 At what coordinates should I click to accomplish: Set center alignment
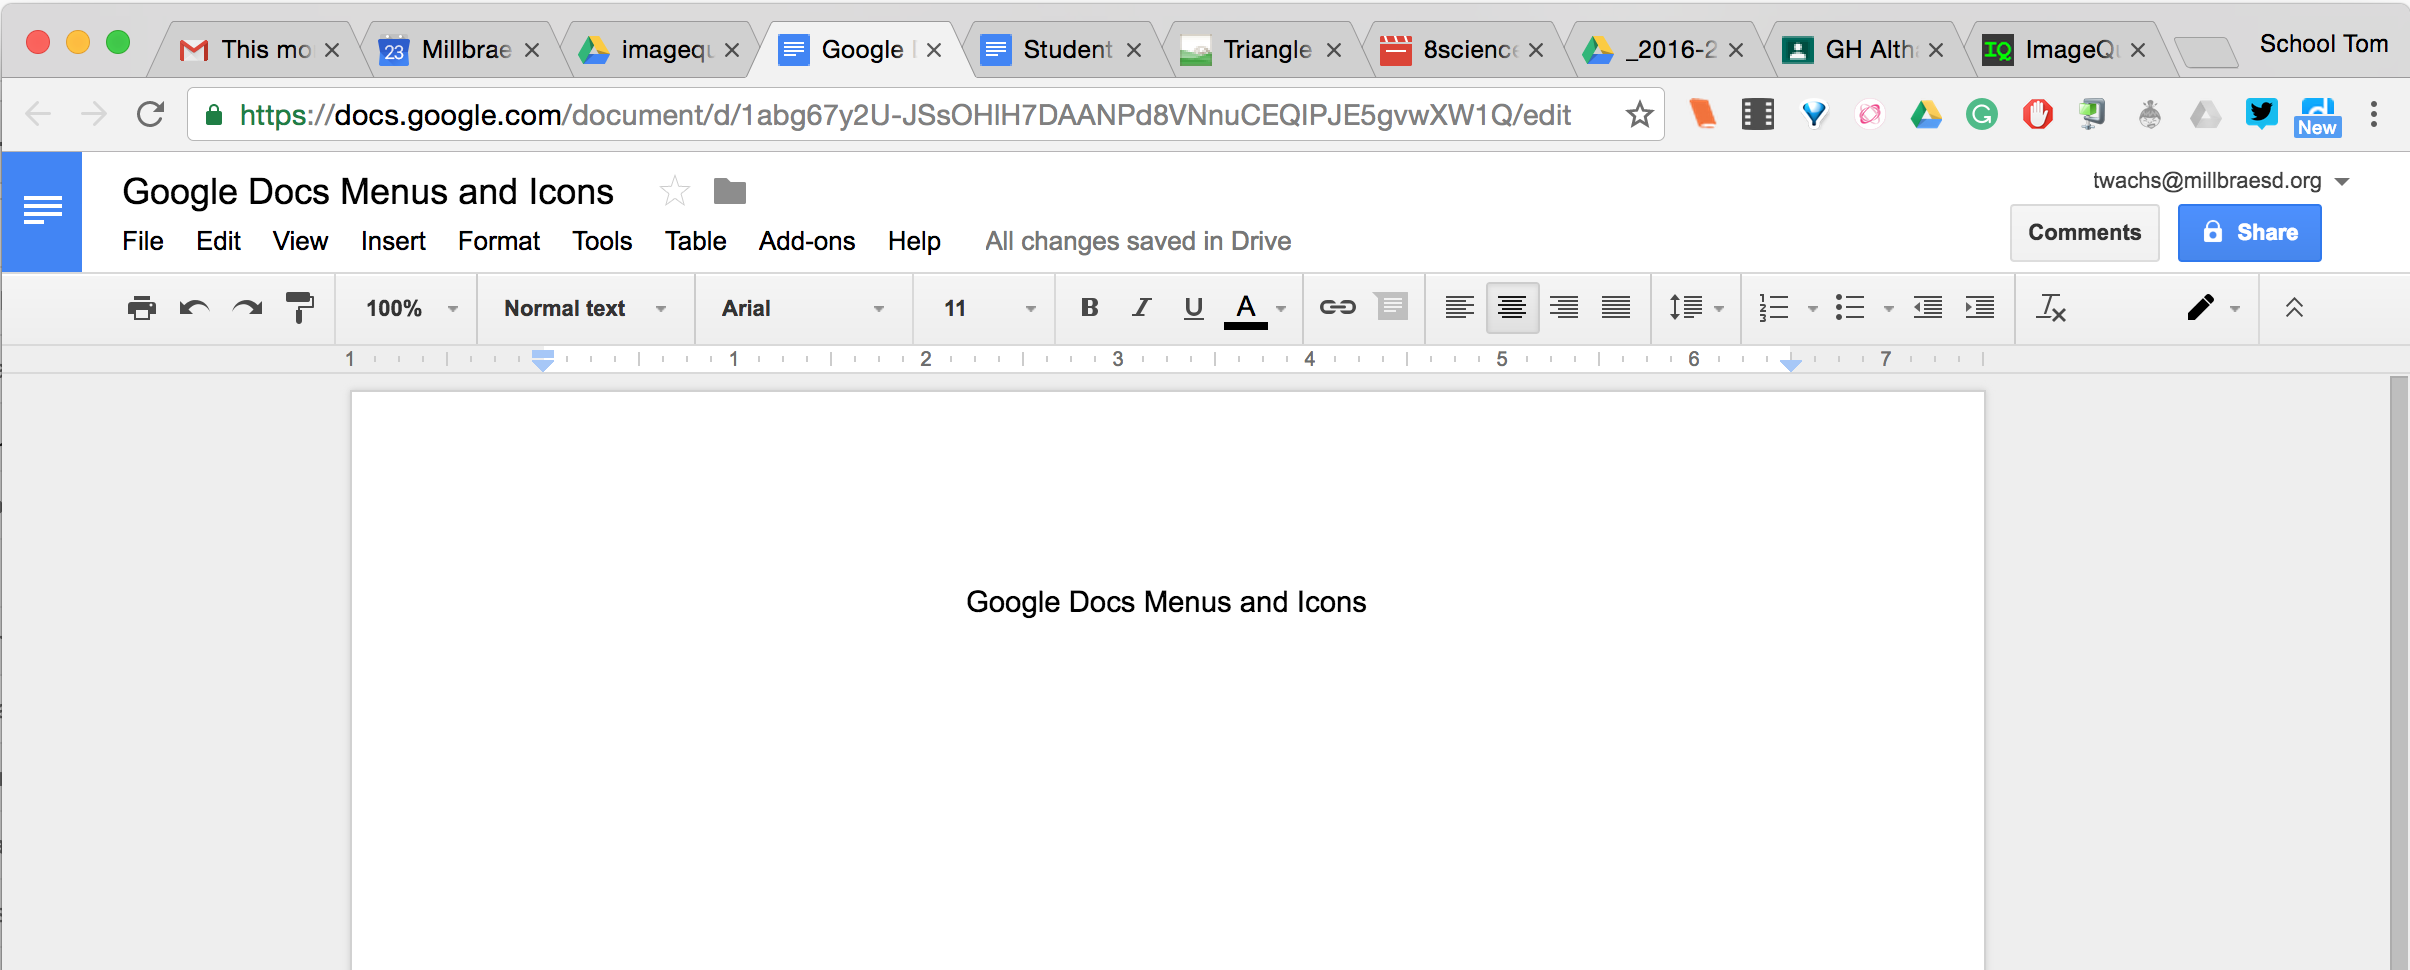[1512, 308]
